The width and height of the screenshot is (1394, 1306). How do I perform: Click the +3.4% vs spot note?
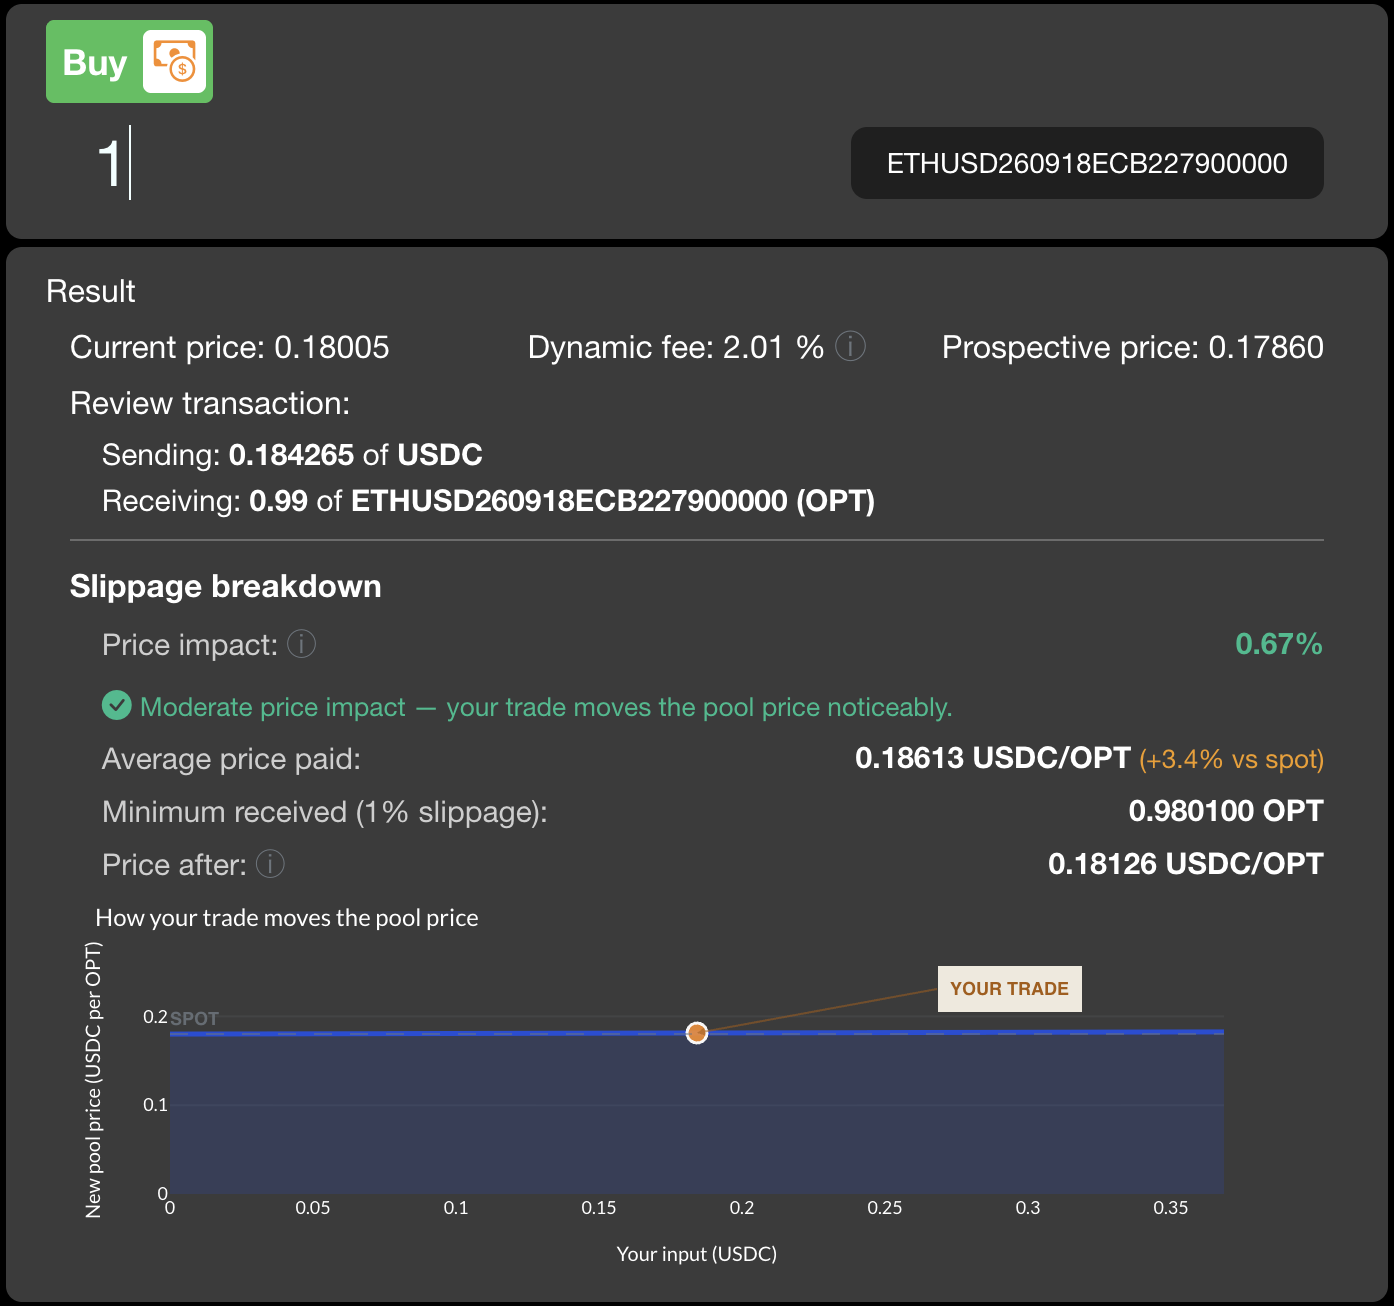[1231, 759]
